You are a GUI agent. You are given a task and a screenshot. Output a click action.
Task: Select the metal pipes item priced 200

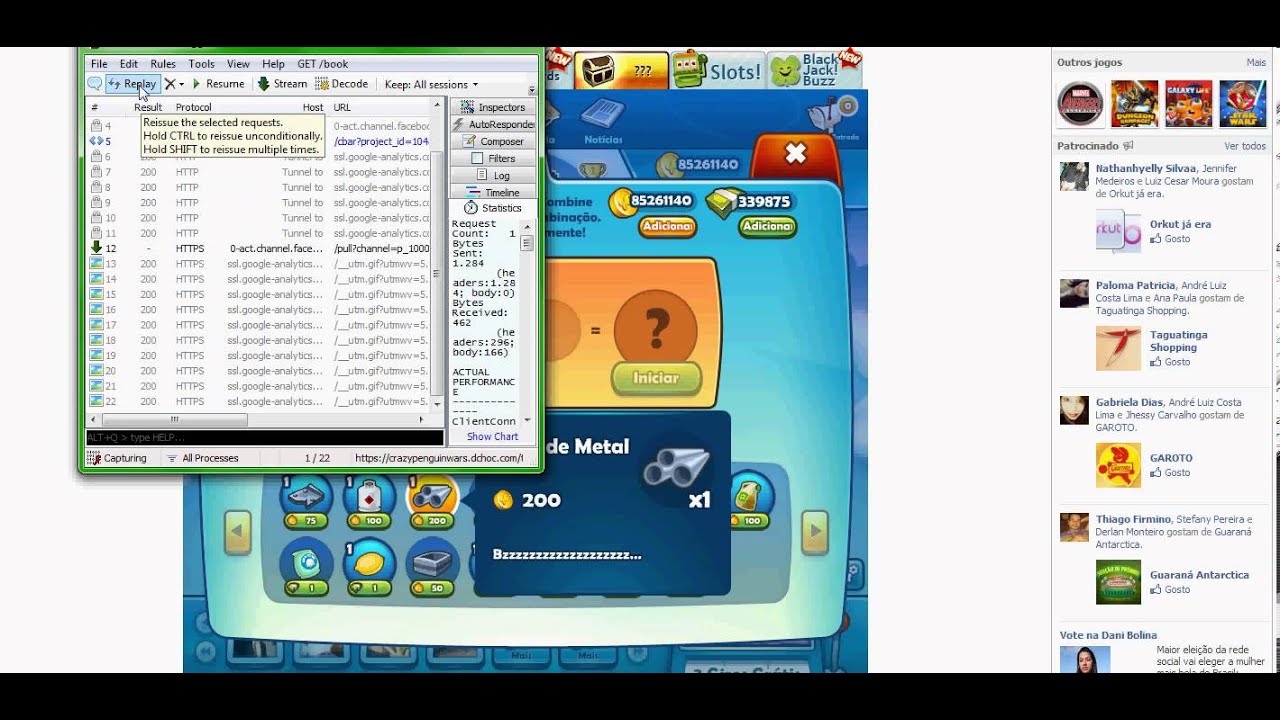pos(431,501)
